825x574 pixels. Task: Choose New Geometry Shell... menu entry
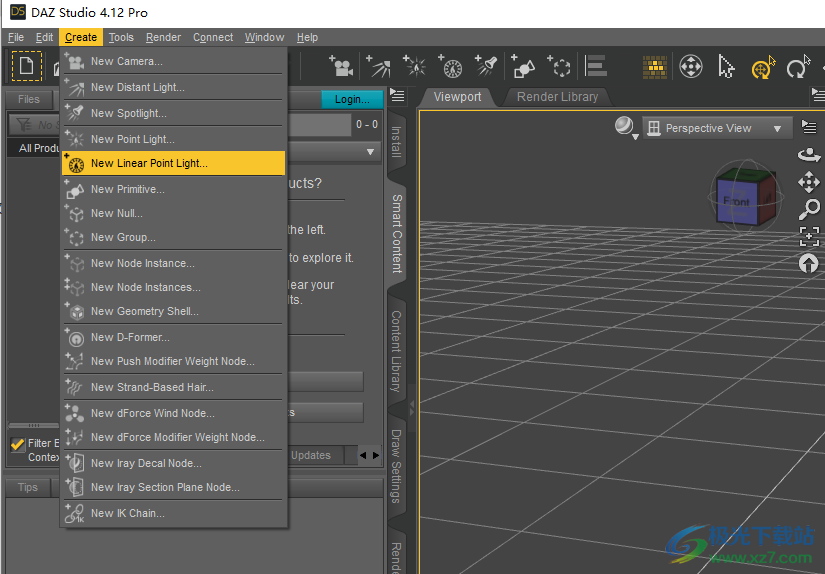coord(174,311)
